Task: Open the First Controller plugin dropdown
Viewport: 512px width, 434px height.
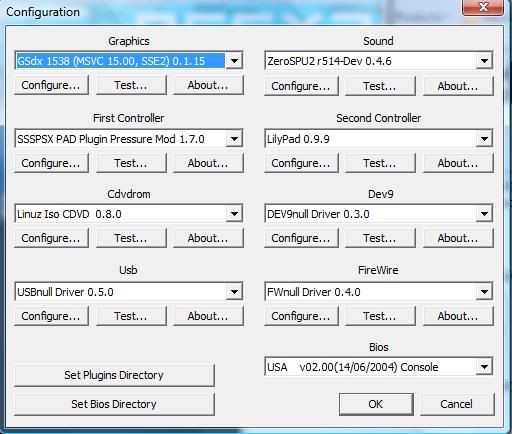Action: click(234, 139)
